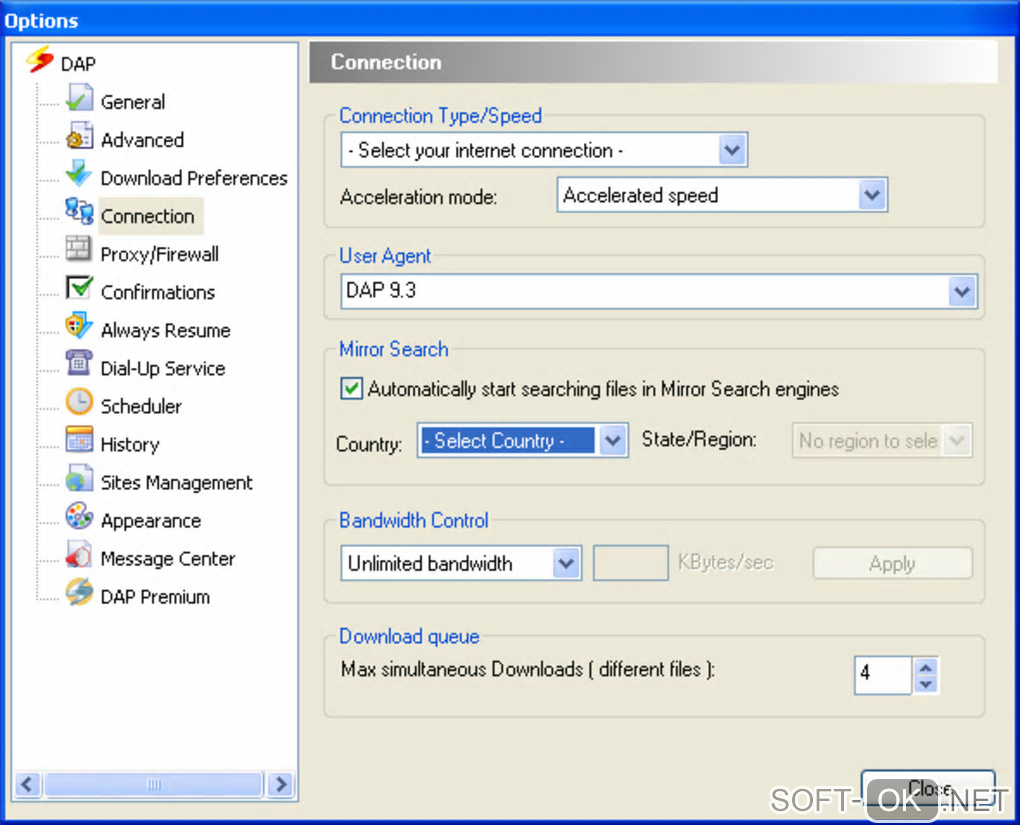
Task: Open the Confirmations options page
Action: coord(157,293)
